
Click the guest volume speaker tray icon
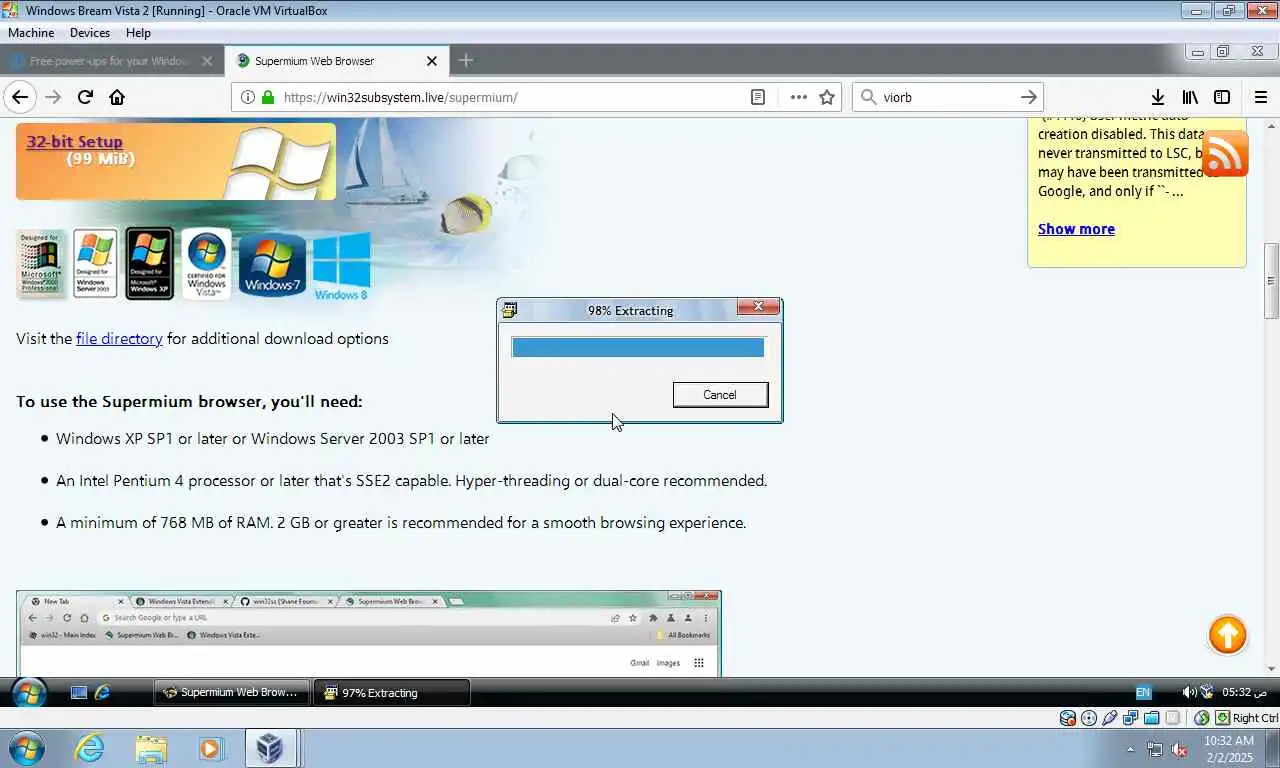pos(1189,692)
